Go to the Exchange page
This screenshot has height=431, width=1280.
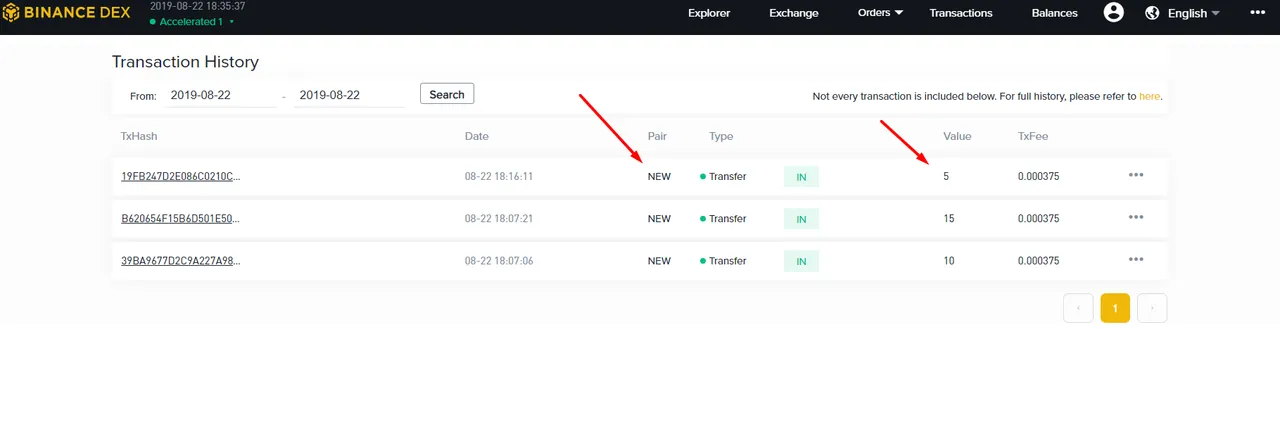click(794, 13)
